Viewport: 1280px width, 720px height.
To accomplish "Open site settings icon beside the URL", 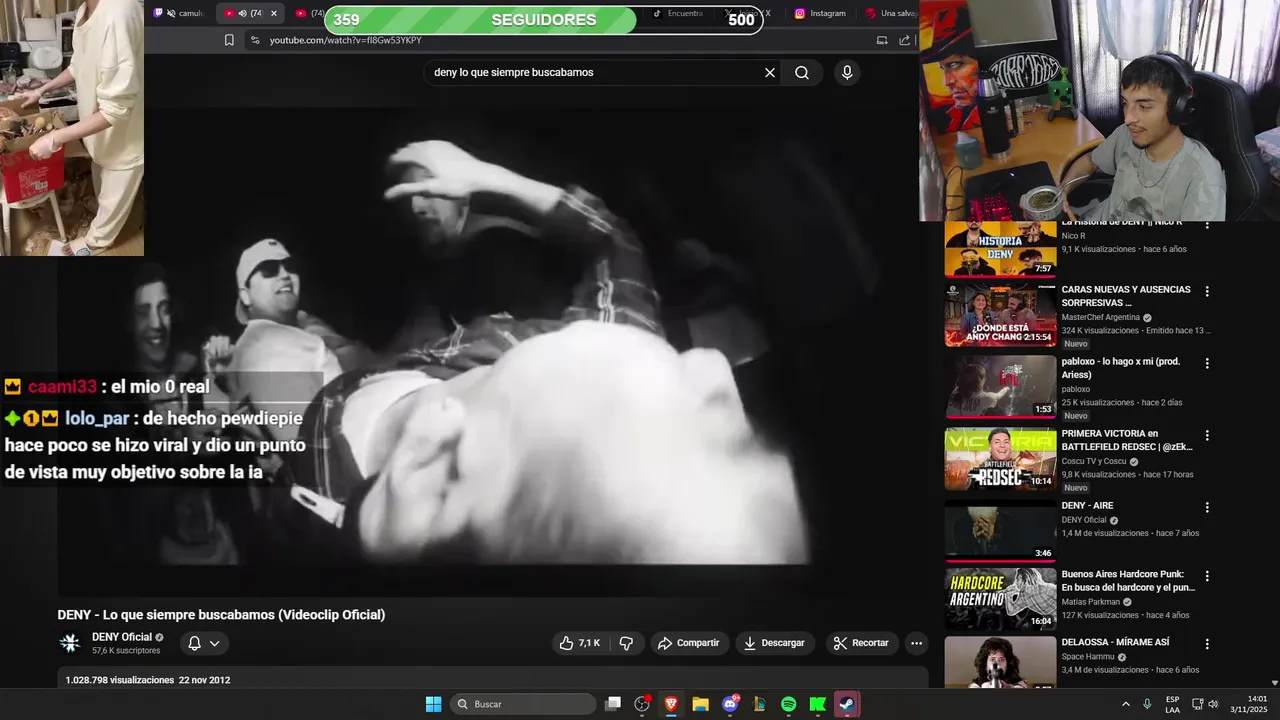I will tap(254, 40).
